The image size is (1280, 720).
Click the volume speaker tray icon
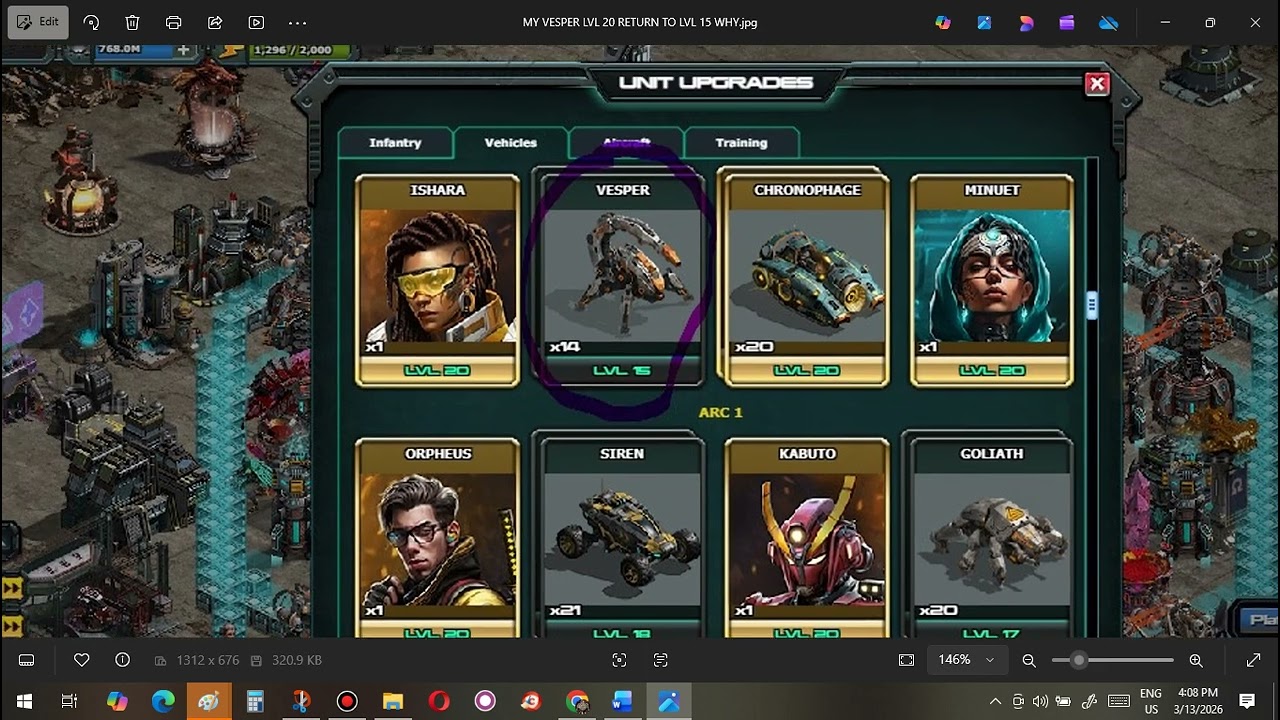point(1040,701)
